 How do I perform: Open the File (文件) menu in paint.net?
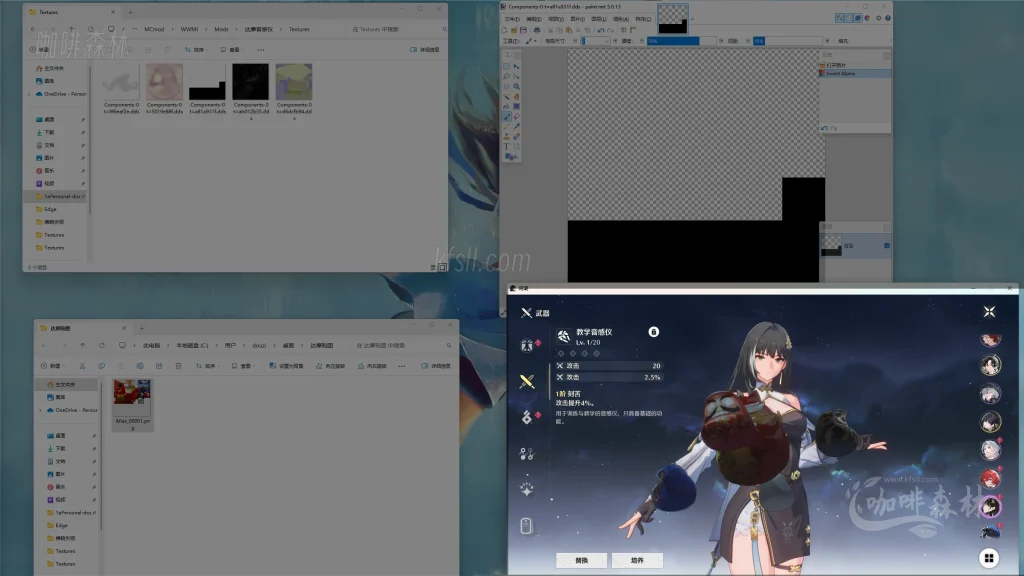coord(512,19)
